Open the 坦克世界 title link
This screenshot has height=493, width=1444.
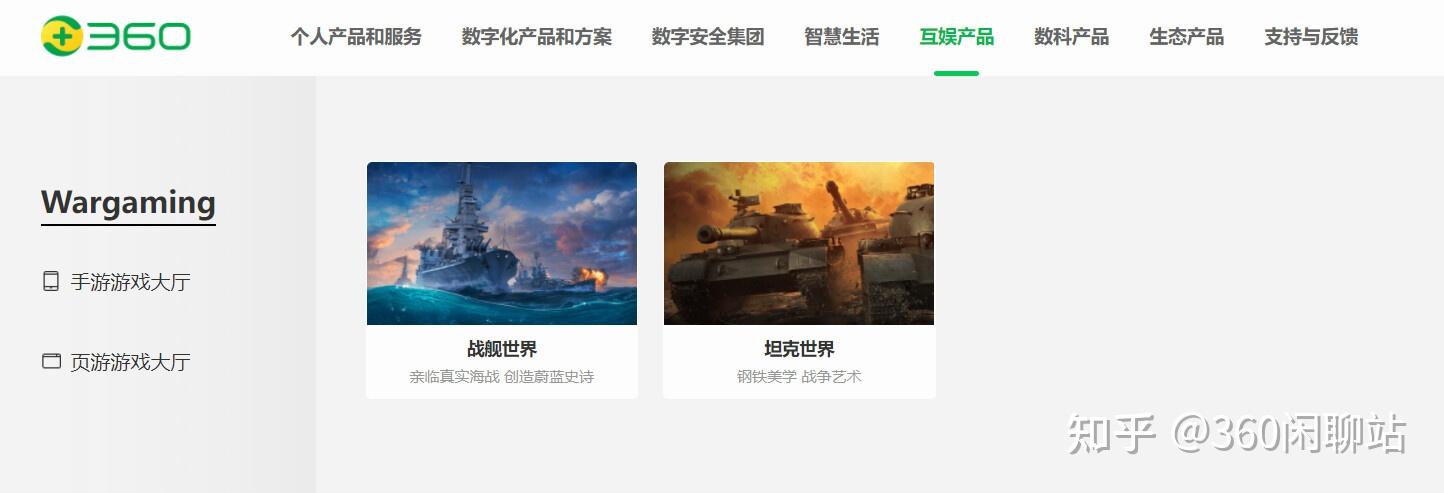[799, 349]
